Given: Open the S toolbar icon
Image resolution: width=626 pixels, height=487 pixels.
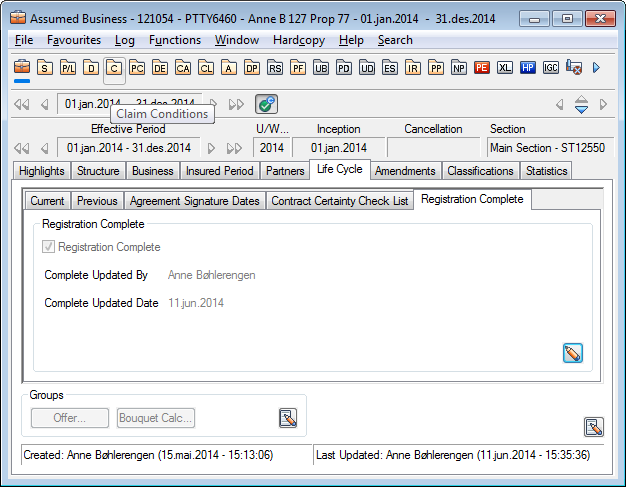Looking at the screenshot, I should (x=45, y=68).
